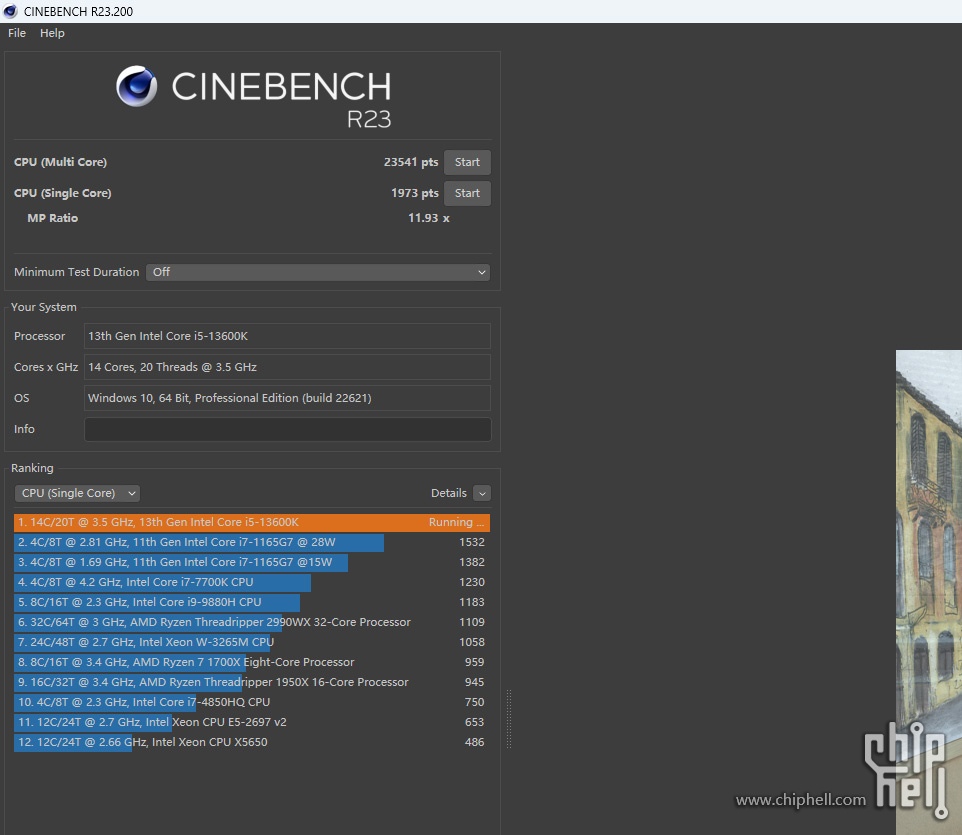Open the File menu
The width and height of the screenshot is (962, 835).
tap(17, 33)
